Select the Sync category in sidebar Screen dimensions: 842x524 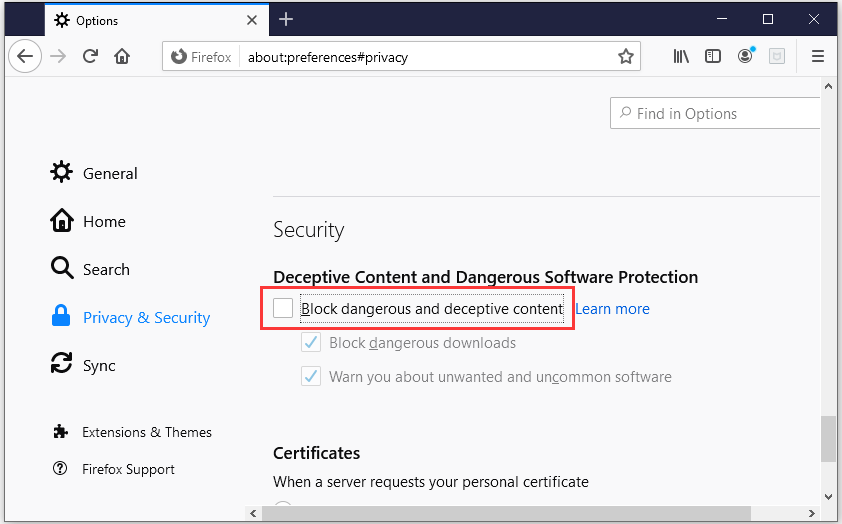83,364
